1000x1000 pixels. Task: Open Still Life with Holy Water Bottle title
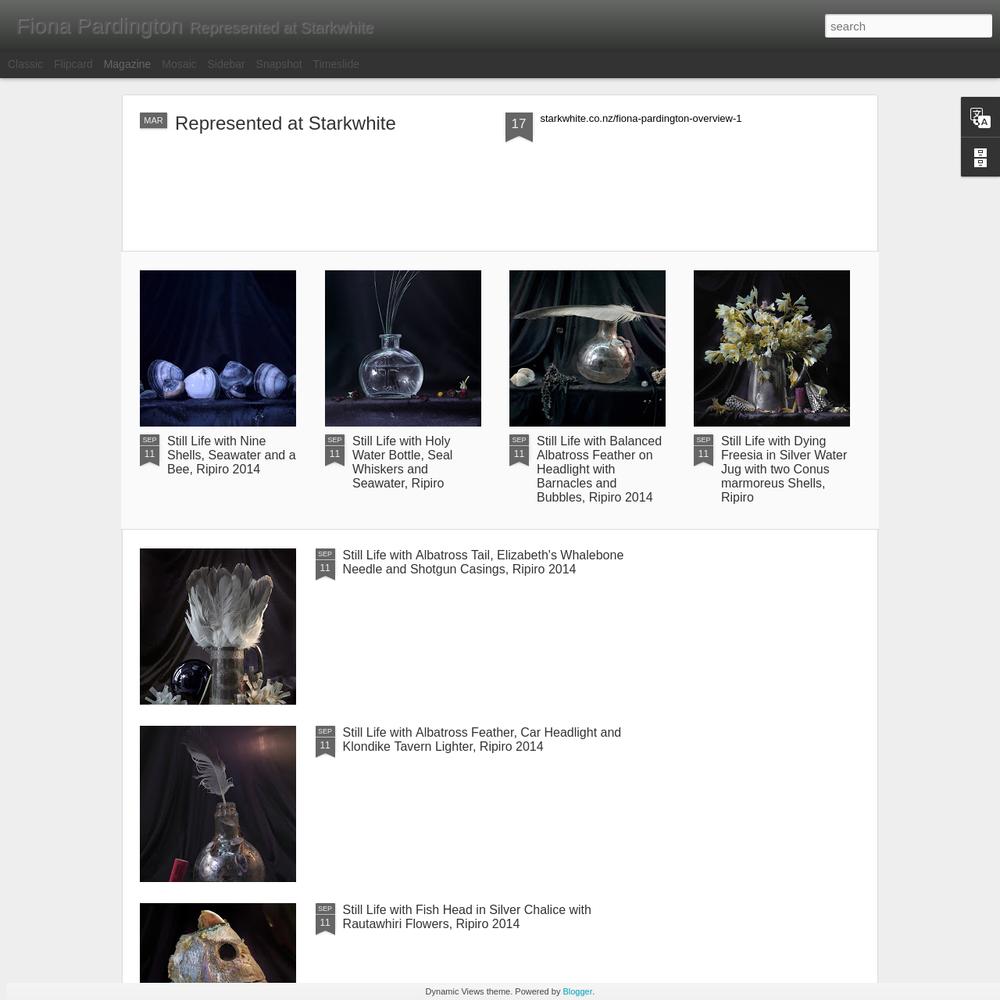(402, 462)
